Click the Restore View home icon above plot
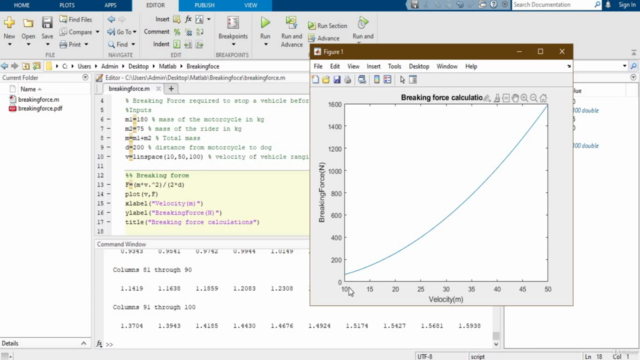The width and height of the screenshot is (640, 360). tap(543, 98)
